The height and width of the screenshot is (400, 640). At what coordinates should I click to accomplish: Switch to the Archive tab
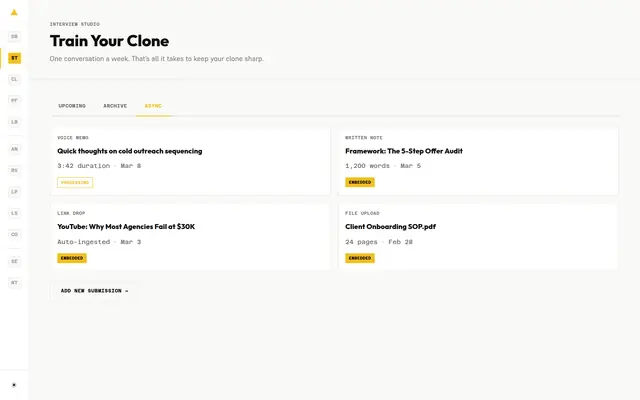click(115, 106)
